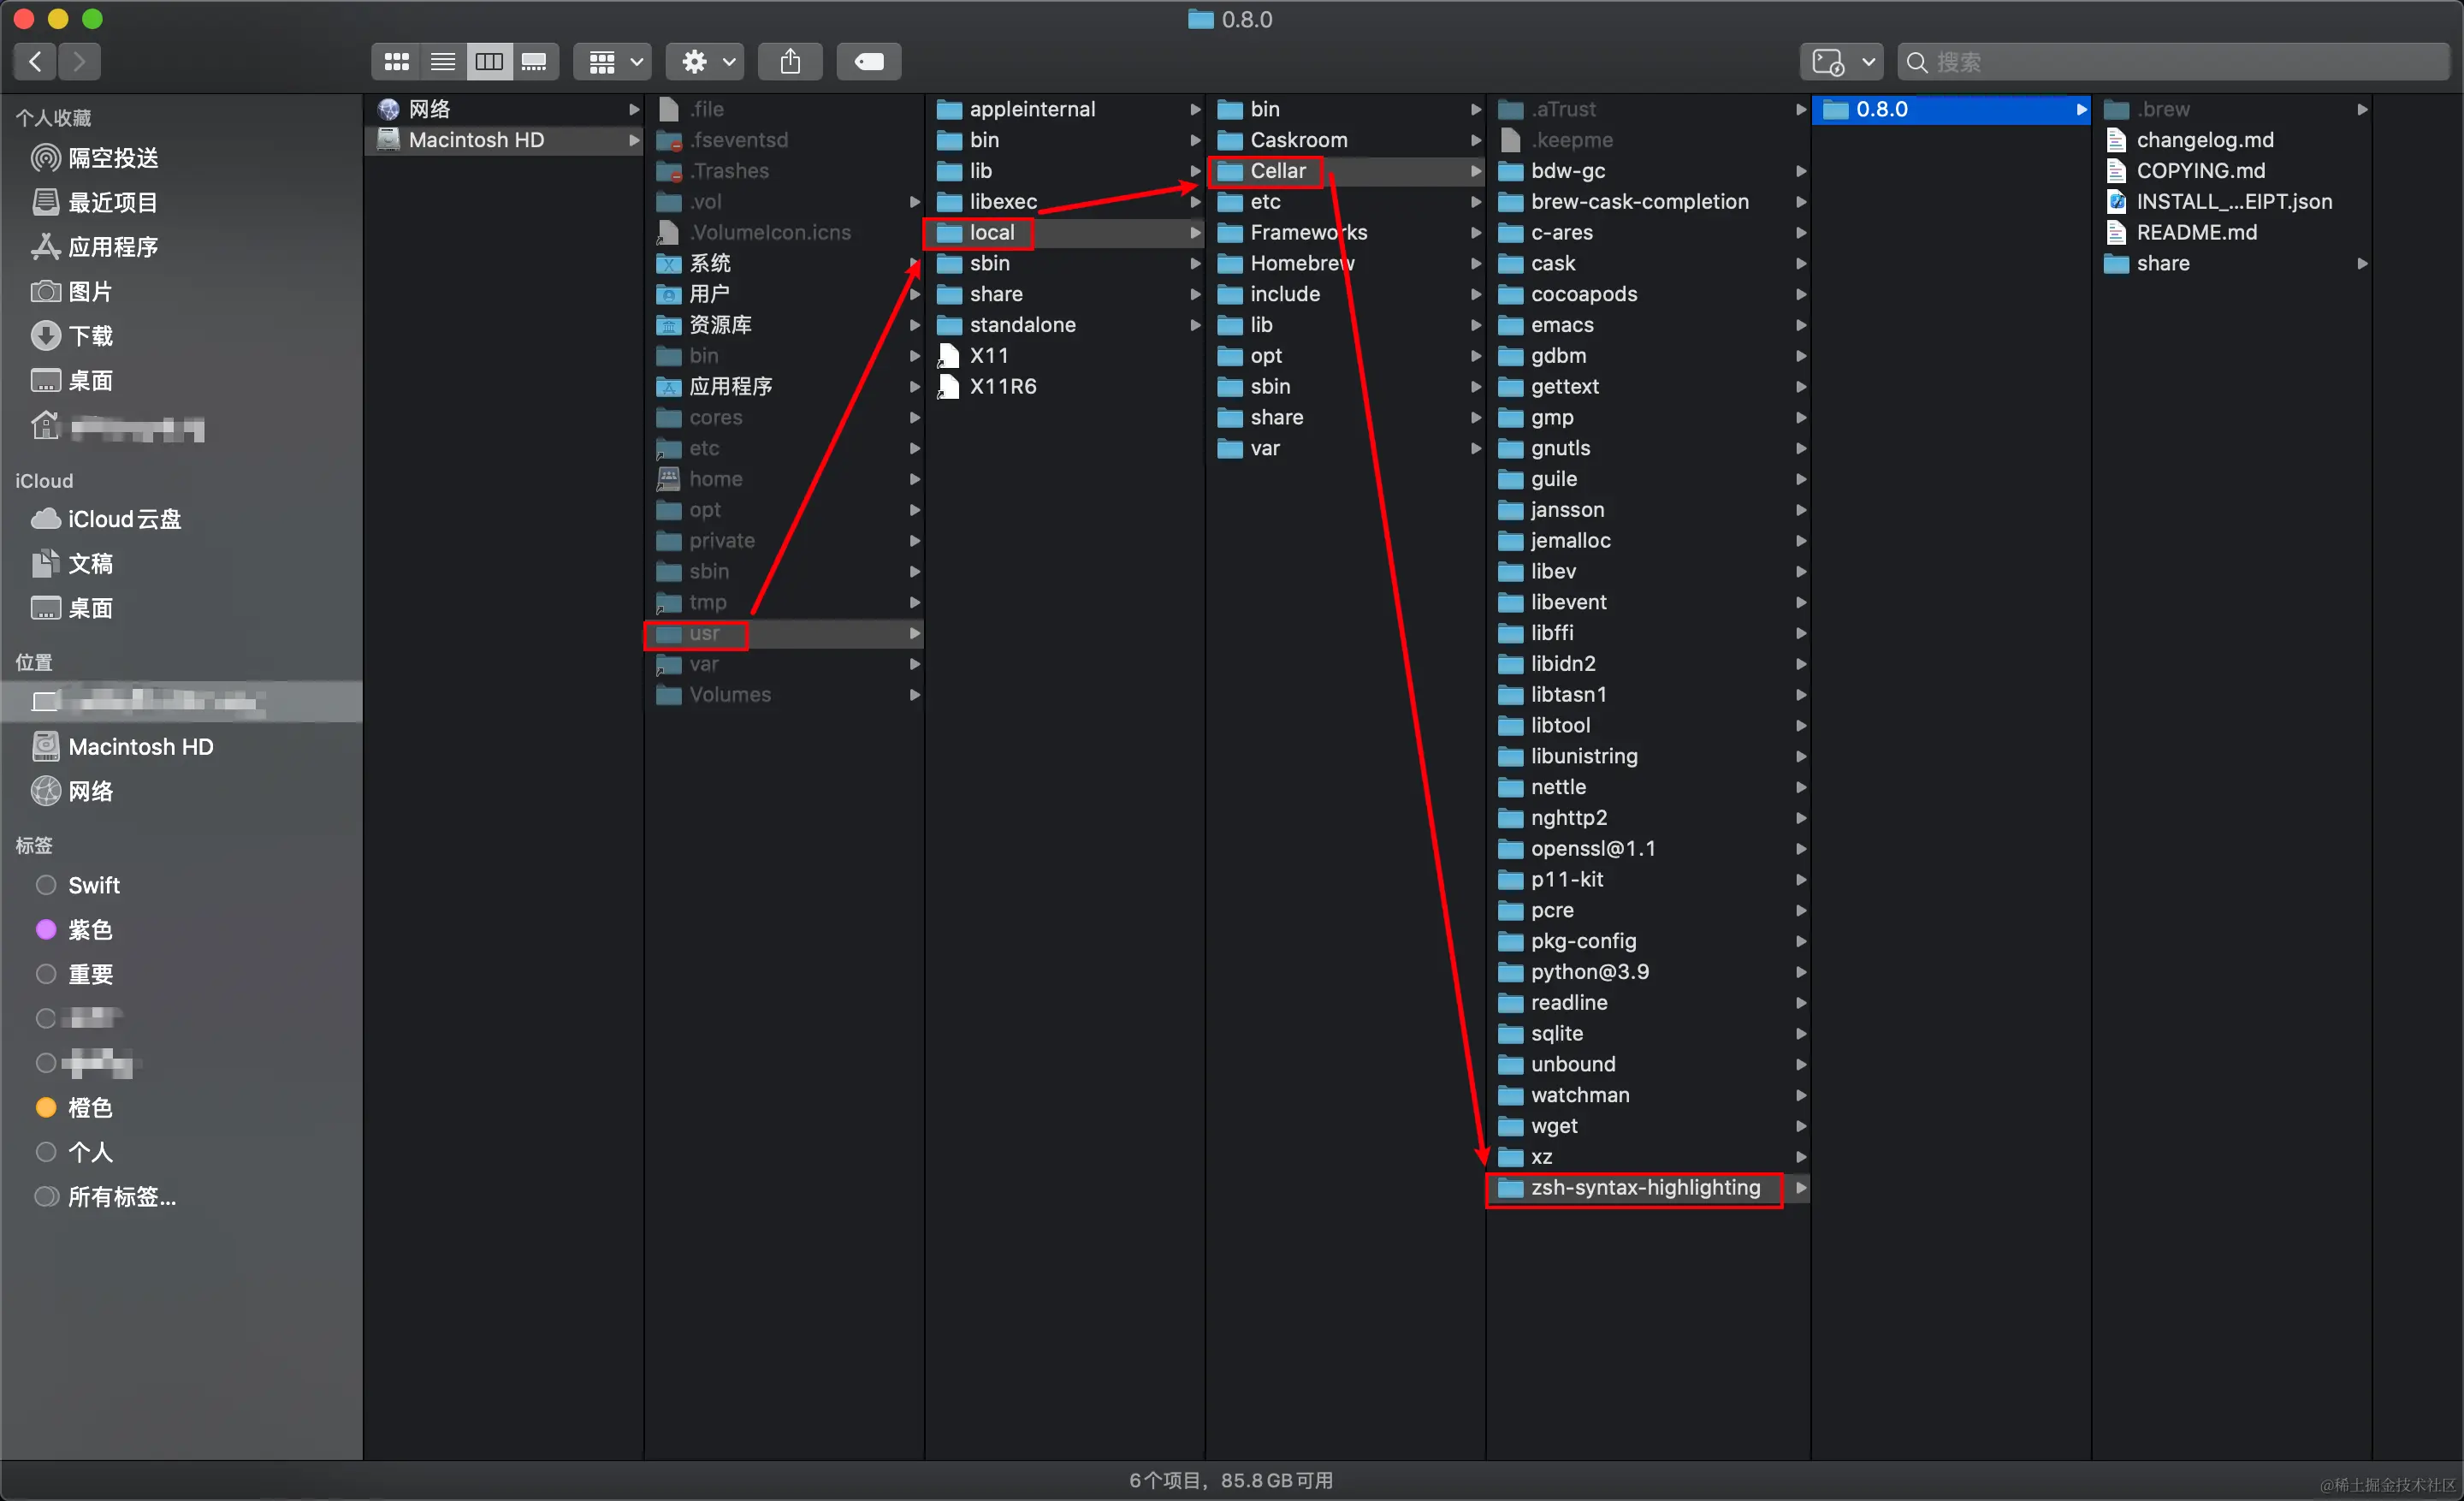Viewport: 2464px width, 1501px height.
Task: Click the Edit Tags toolbar button
Action: pos(868,62)
